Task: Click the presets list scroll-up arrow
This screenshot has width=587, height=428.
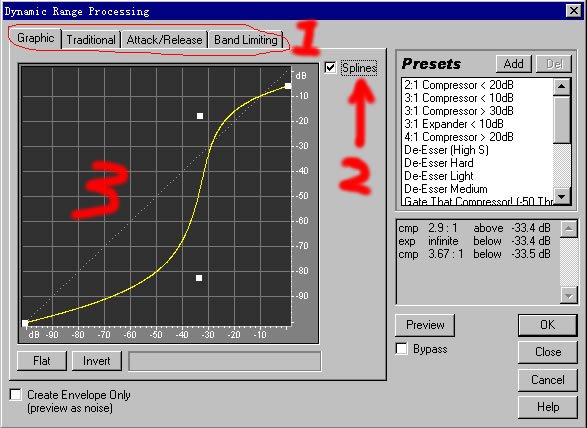Action: click(x=561, y=86)
